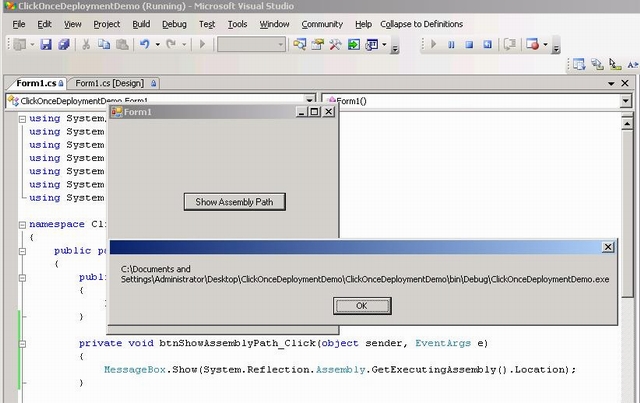Viewport: 640px width, 403px height.
Task: Click the Copy icon in the toolbar
Action: (x=104, y=44)
